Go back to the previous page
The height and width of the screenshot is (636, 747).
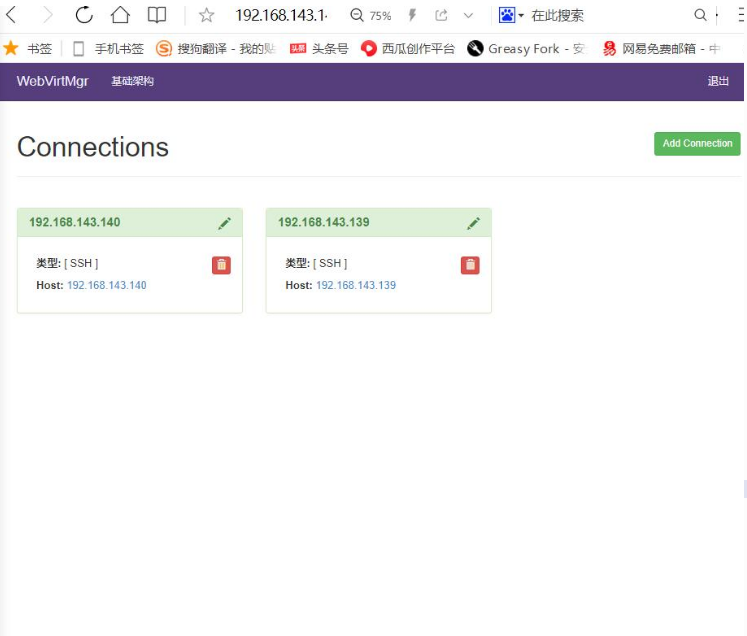tap(11, 15)
